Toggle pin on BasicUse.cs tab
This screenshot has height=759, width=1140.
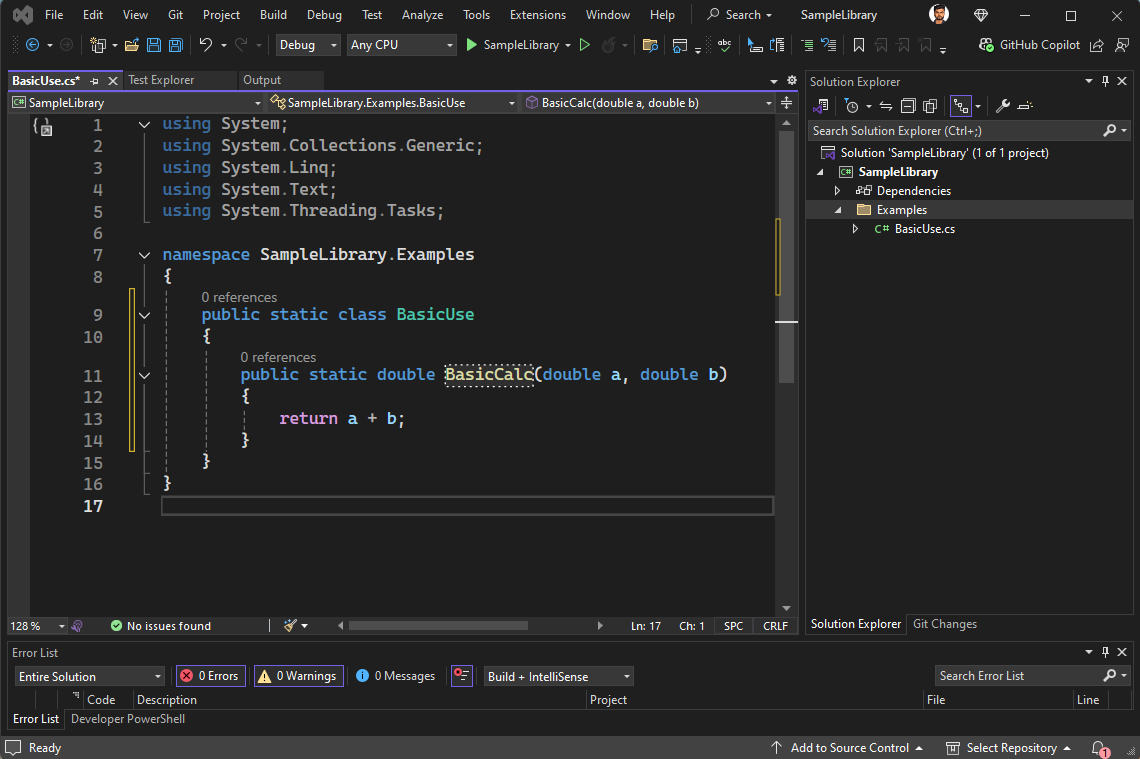[x=94, y=81]
